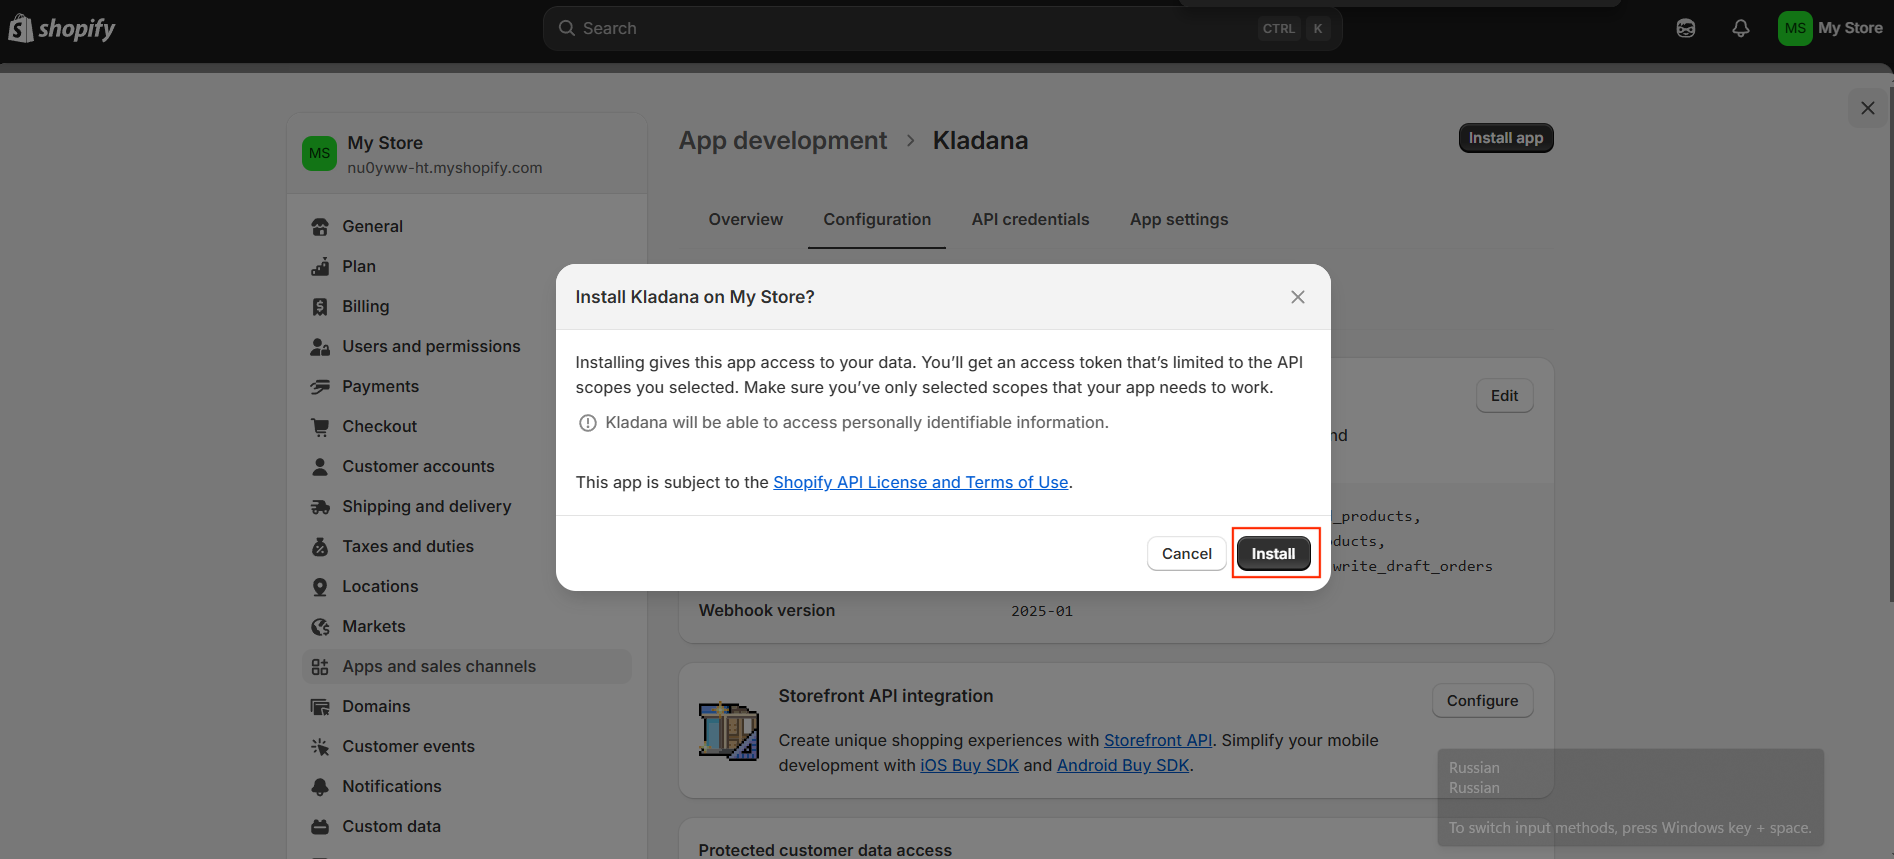This screenshot has width=1894, height=859.
Task: Click the Users and permissions icon
Action: (x=320, y=347)
